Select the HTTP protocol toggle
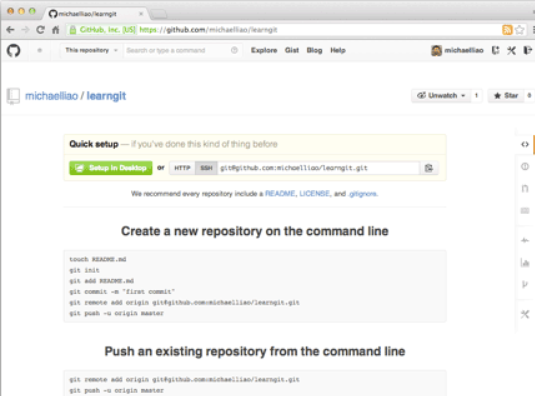 [182, 168]
